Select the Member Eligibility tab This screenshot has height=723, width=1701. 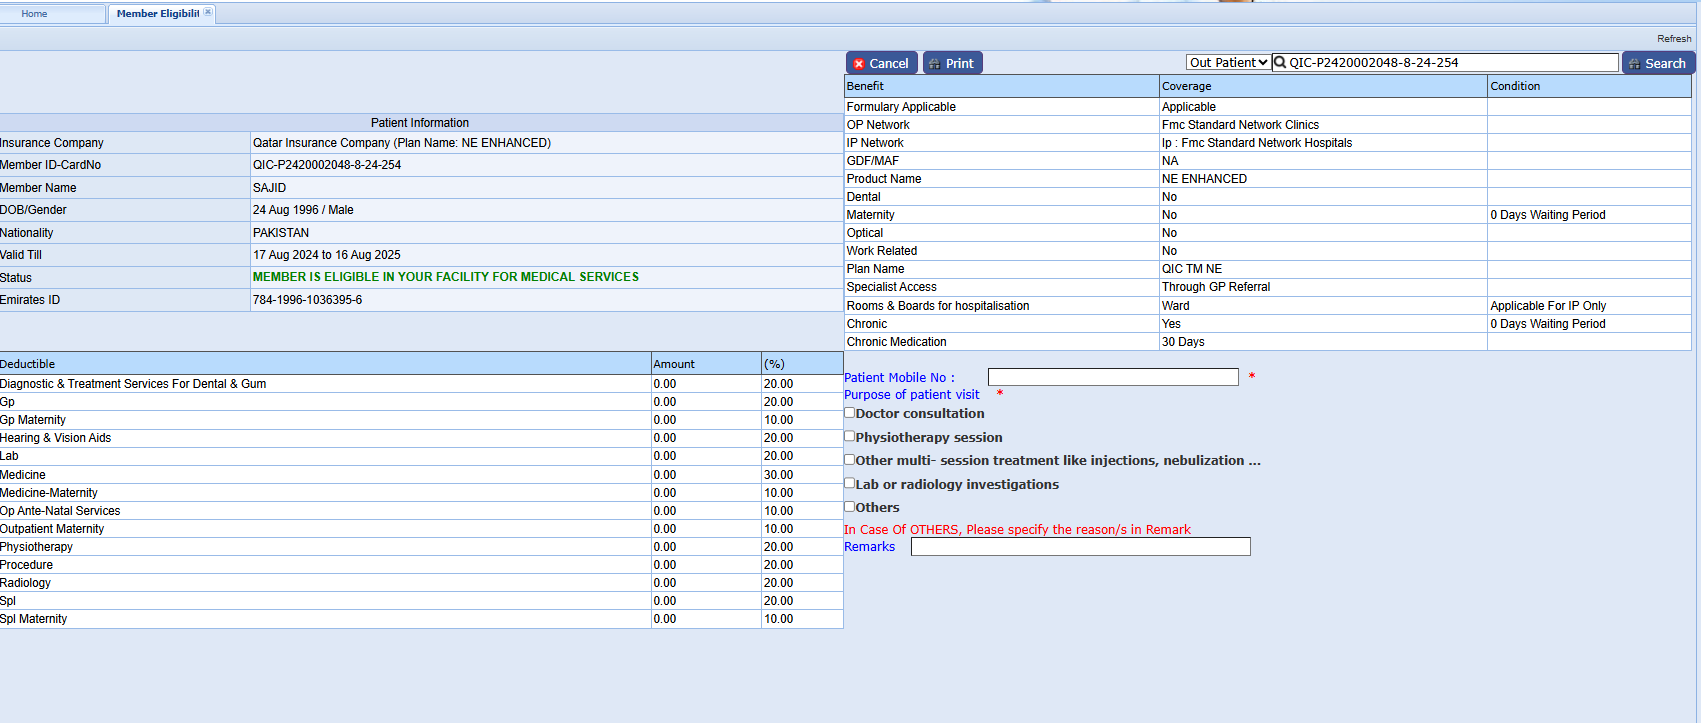157,14
